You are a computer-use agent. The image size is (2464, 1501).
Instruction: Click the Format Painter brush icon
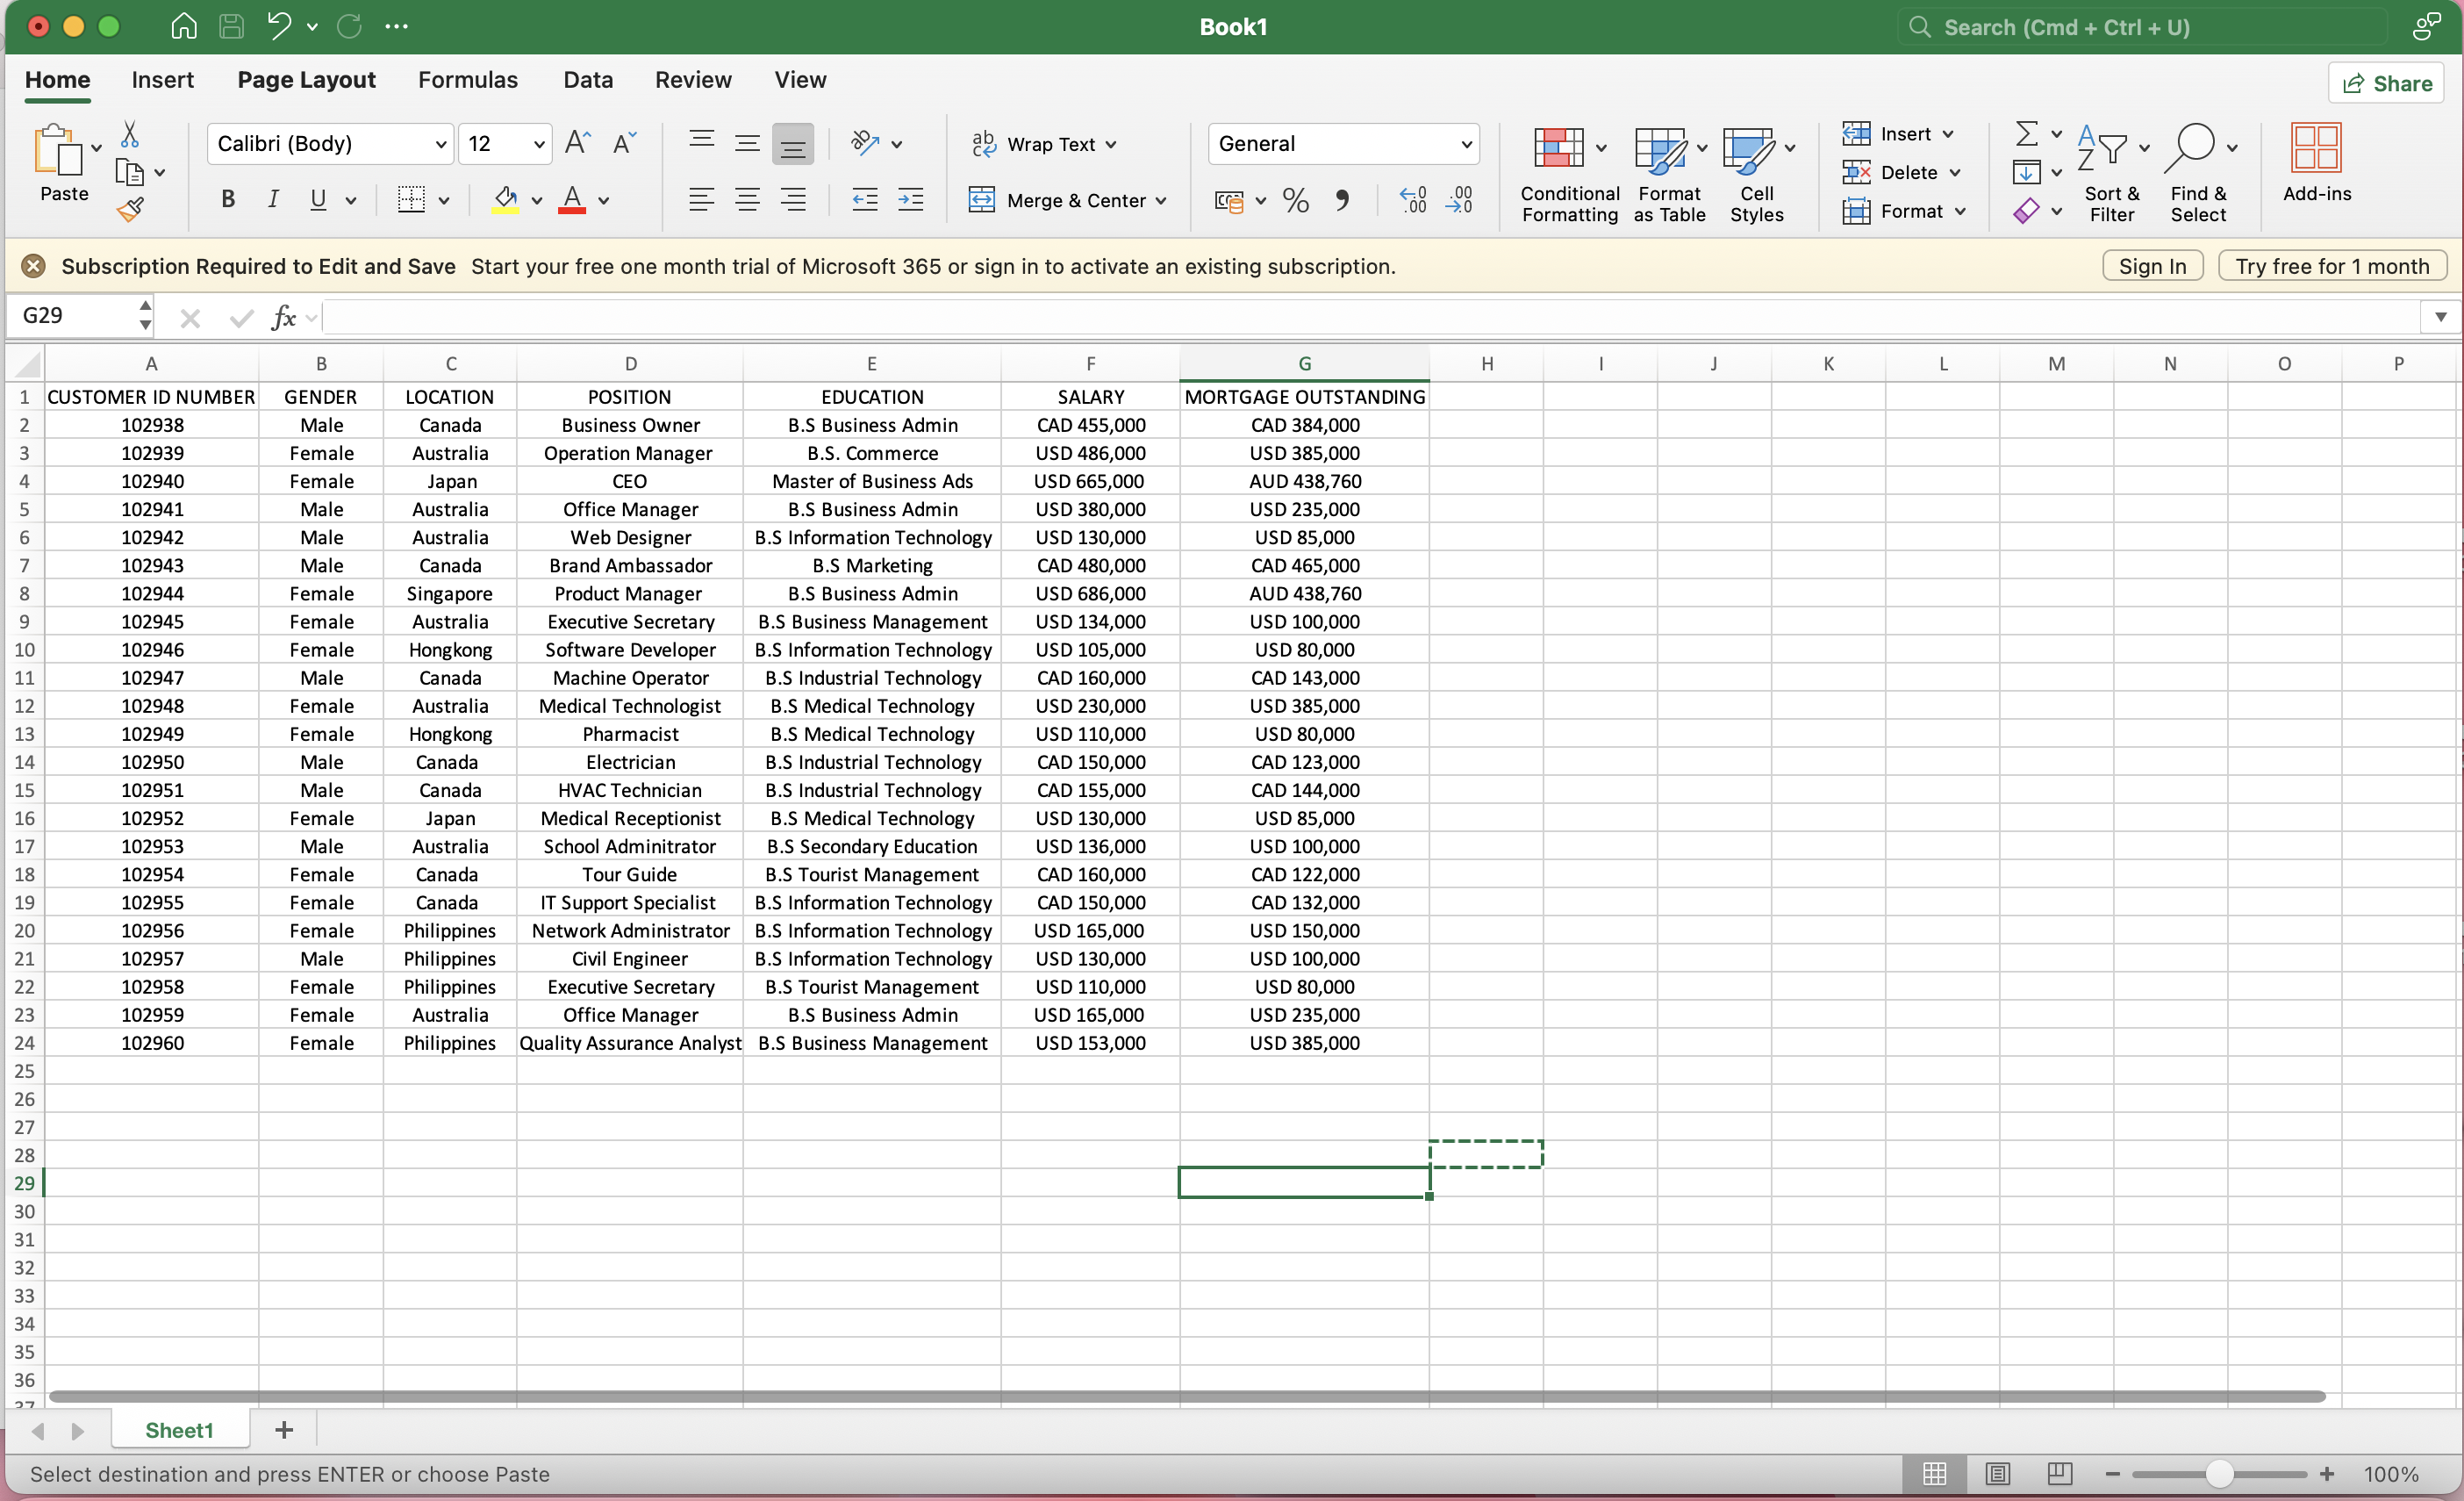[130, 209]
